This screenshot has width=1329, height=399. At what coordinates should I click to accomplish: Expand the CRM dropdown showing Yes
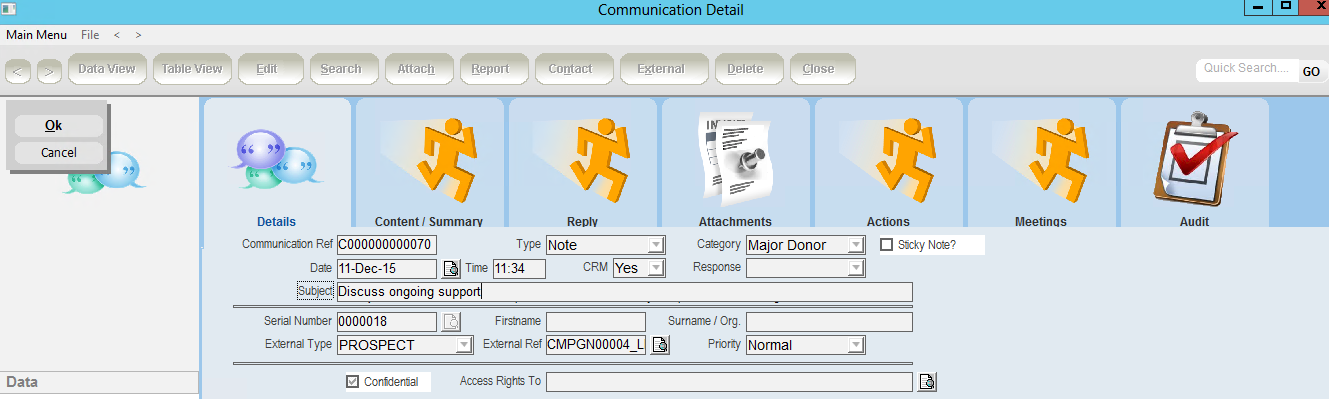656,268
